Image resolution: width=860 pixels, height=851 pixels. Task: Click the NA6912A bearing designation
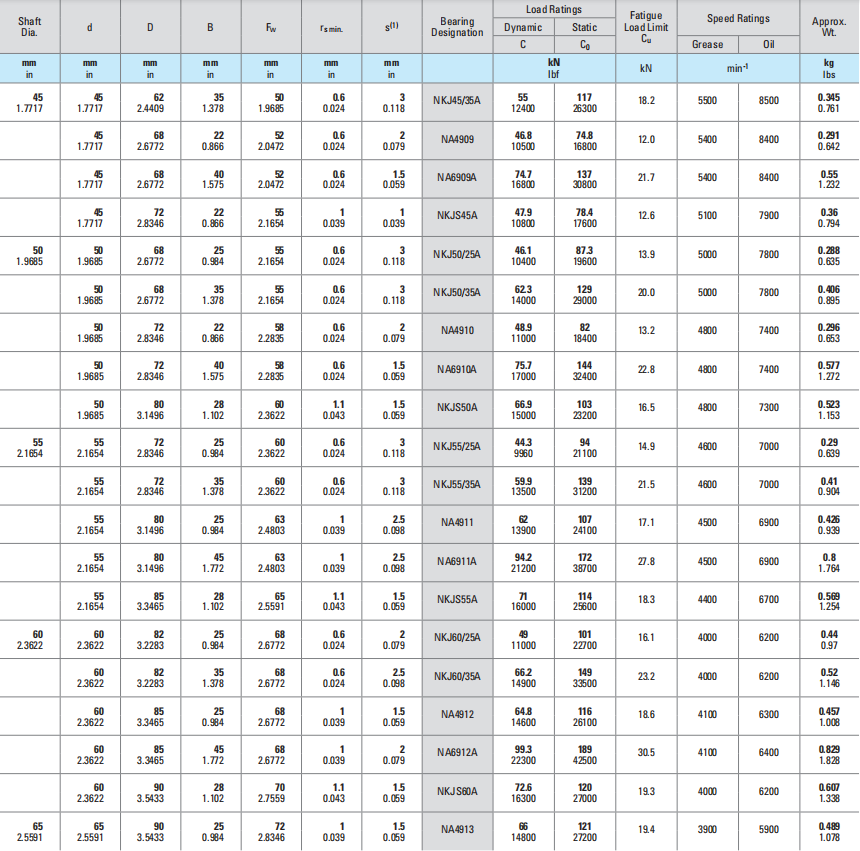[x=457, y=752]
